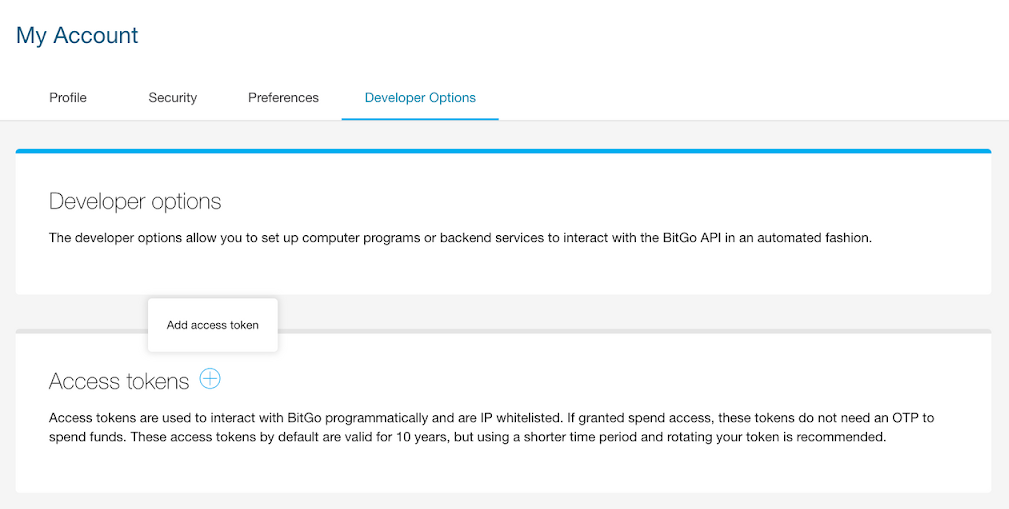Go to the Preferences tab

coord(283,98)
